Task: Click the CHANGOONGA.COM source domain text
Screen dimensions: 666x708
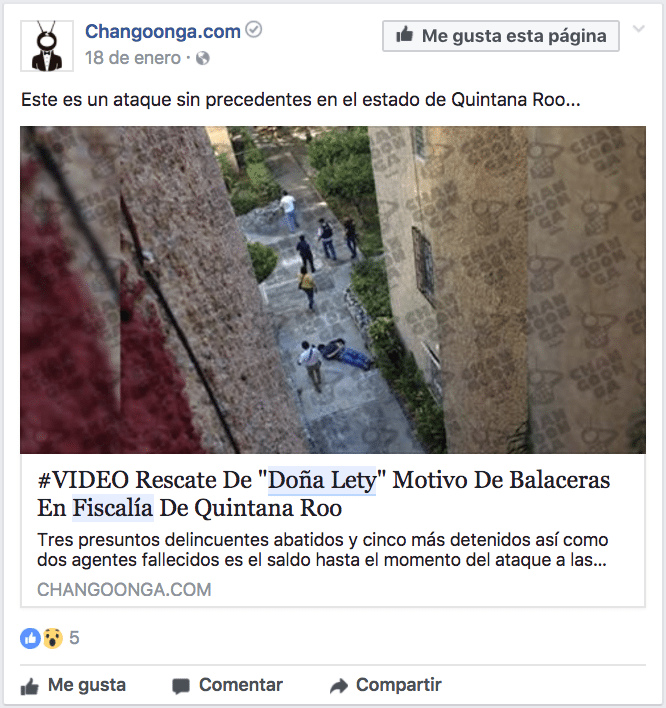Action: 124,590
